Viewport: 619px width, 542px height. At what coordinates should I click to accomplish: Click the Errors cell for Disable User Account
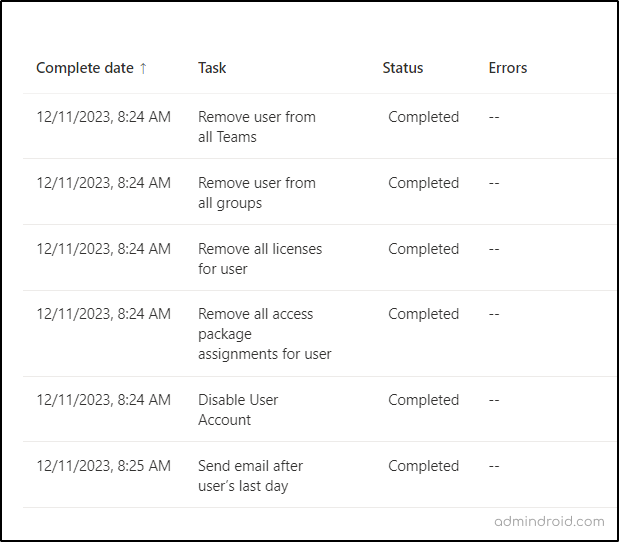click(494, 400)
